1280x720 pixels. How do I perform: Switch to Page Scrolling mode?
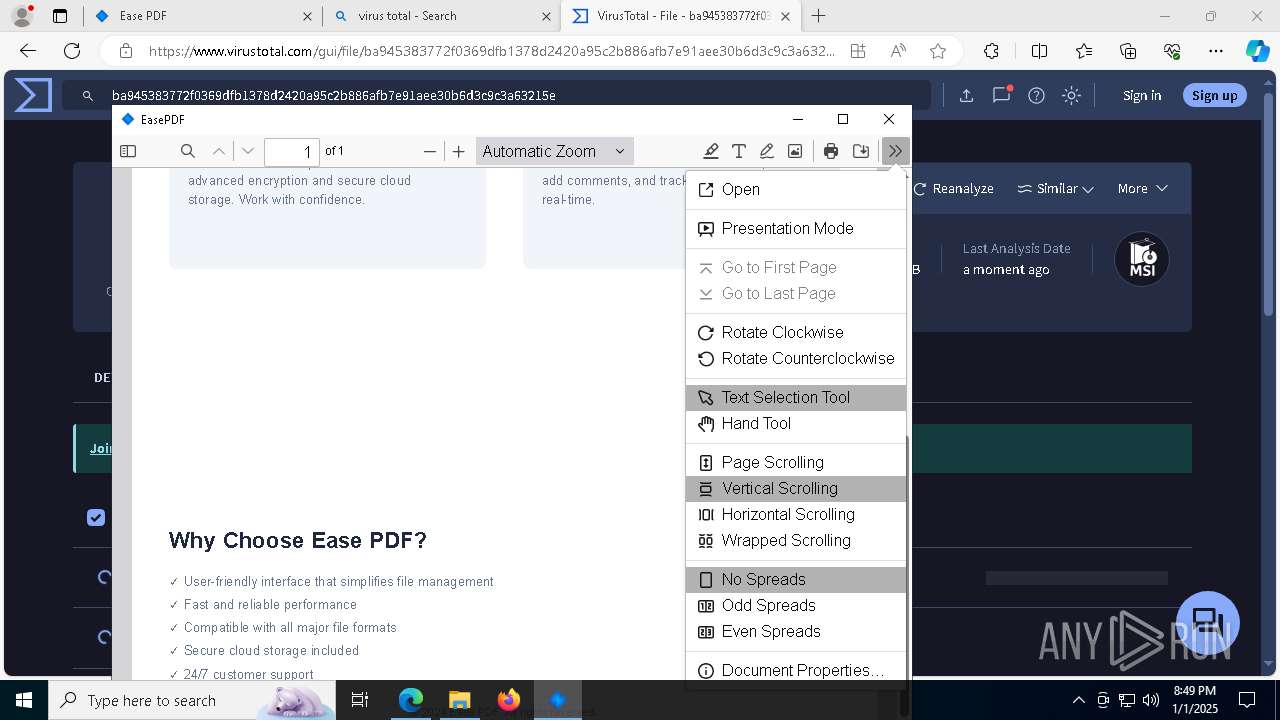click(x=796, y=462)
